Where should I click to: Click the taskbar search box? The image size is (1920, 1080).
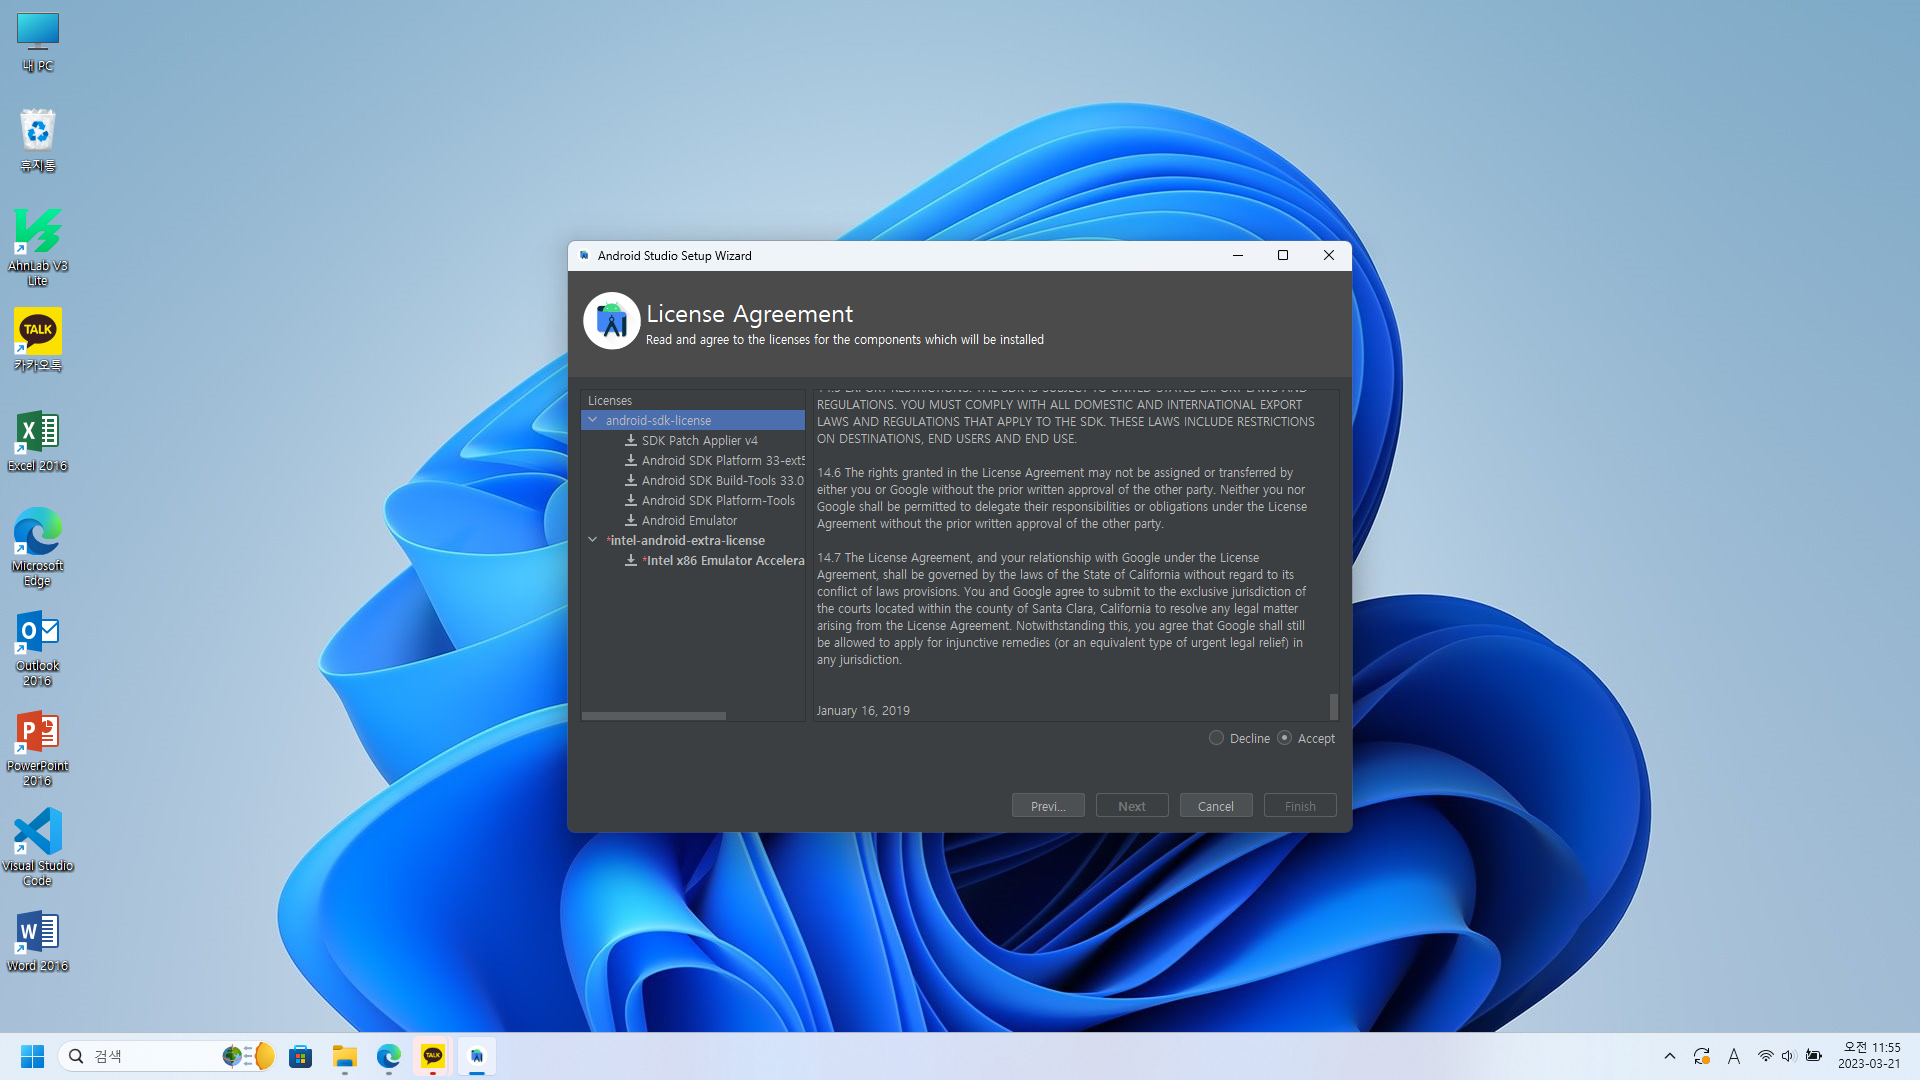(x=167, y=1056)
